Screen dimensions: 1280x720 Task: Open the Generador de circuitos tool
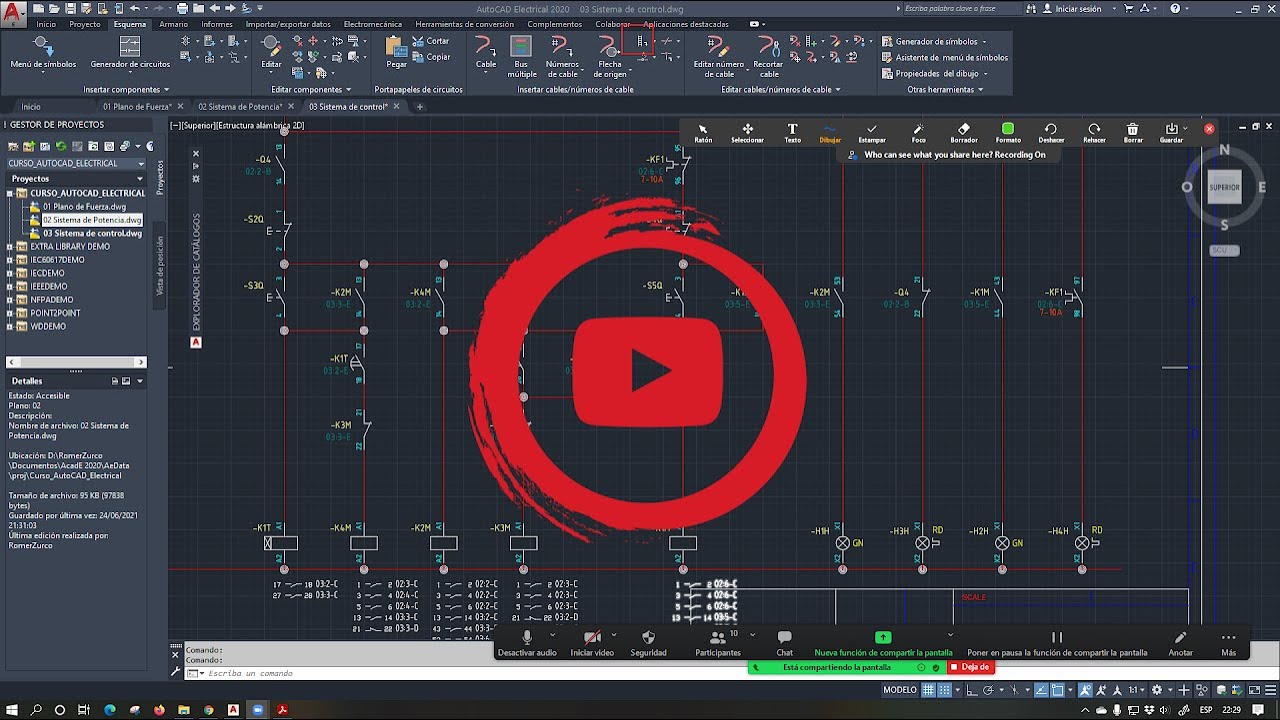tap(130, 52)
